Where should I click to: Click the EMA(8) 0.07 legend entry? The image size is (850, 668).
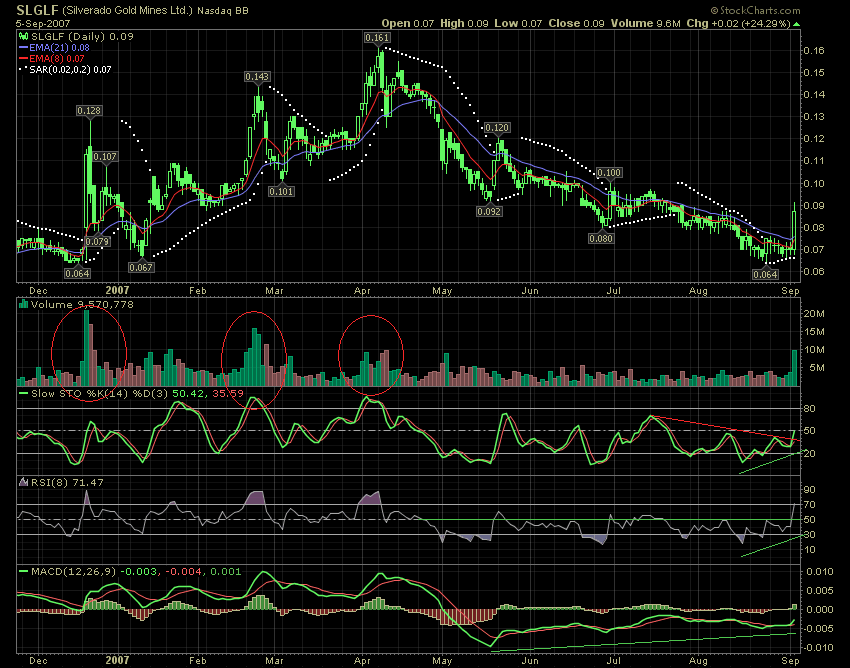pyautogui.click(x=57, y=59)
